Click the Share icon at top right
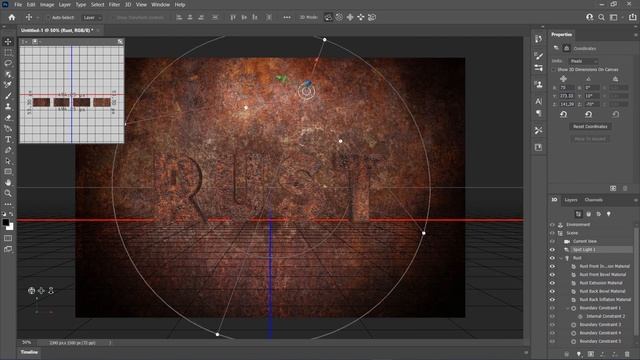This screenshot has height=360, width=640. point(633,18)
